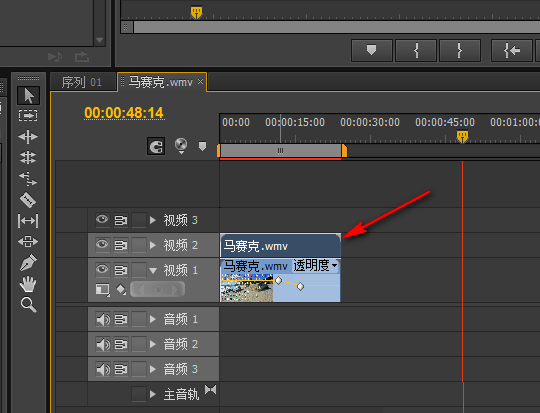
Task: Toggle sync lock on 视频 2
Action: 121,245
